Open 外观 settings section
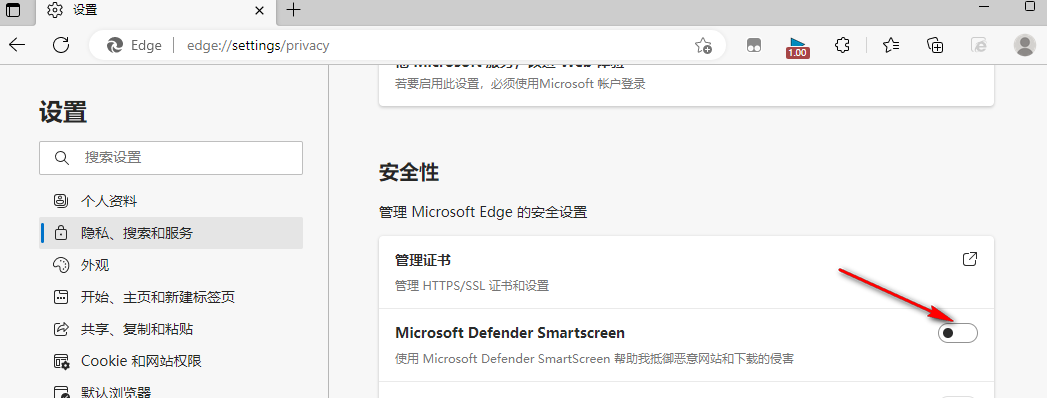1047x398 pixels. tap(171, 265)
